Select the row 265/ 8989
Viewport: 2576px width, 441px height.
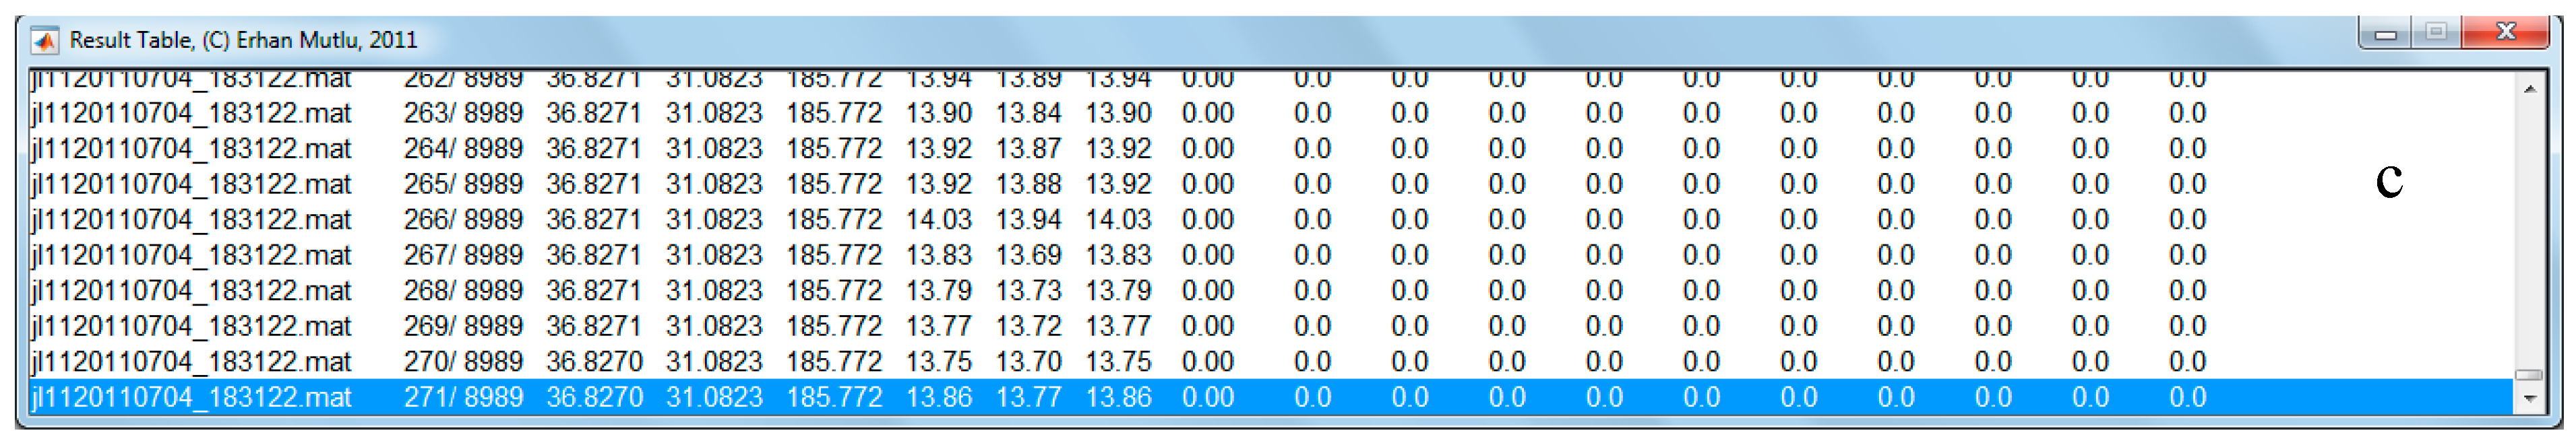(x=1271, y=184)
